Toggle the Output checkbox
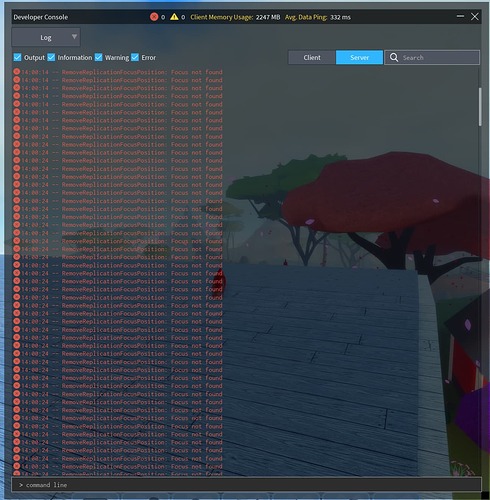Image resolution: width=490 pixels, height=500 pixels. click(x=17, y=57)
